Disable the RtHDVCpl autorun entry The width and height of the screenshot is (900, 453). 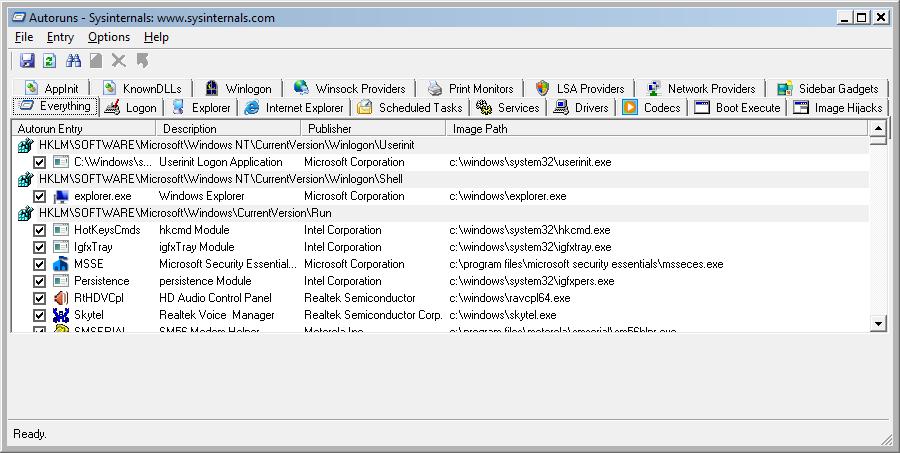coord(39,298)
